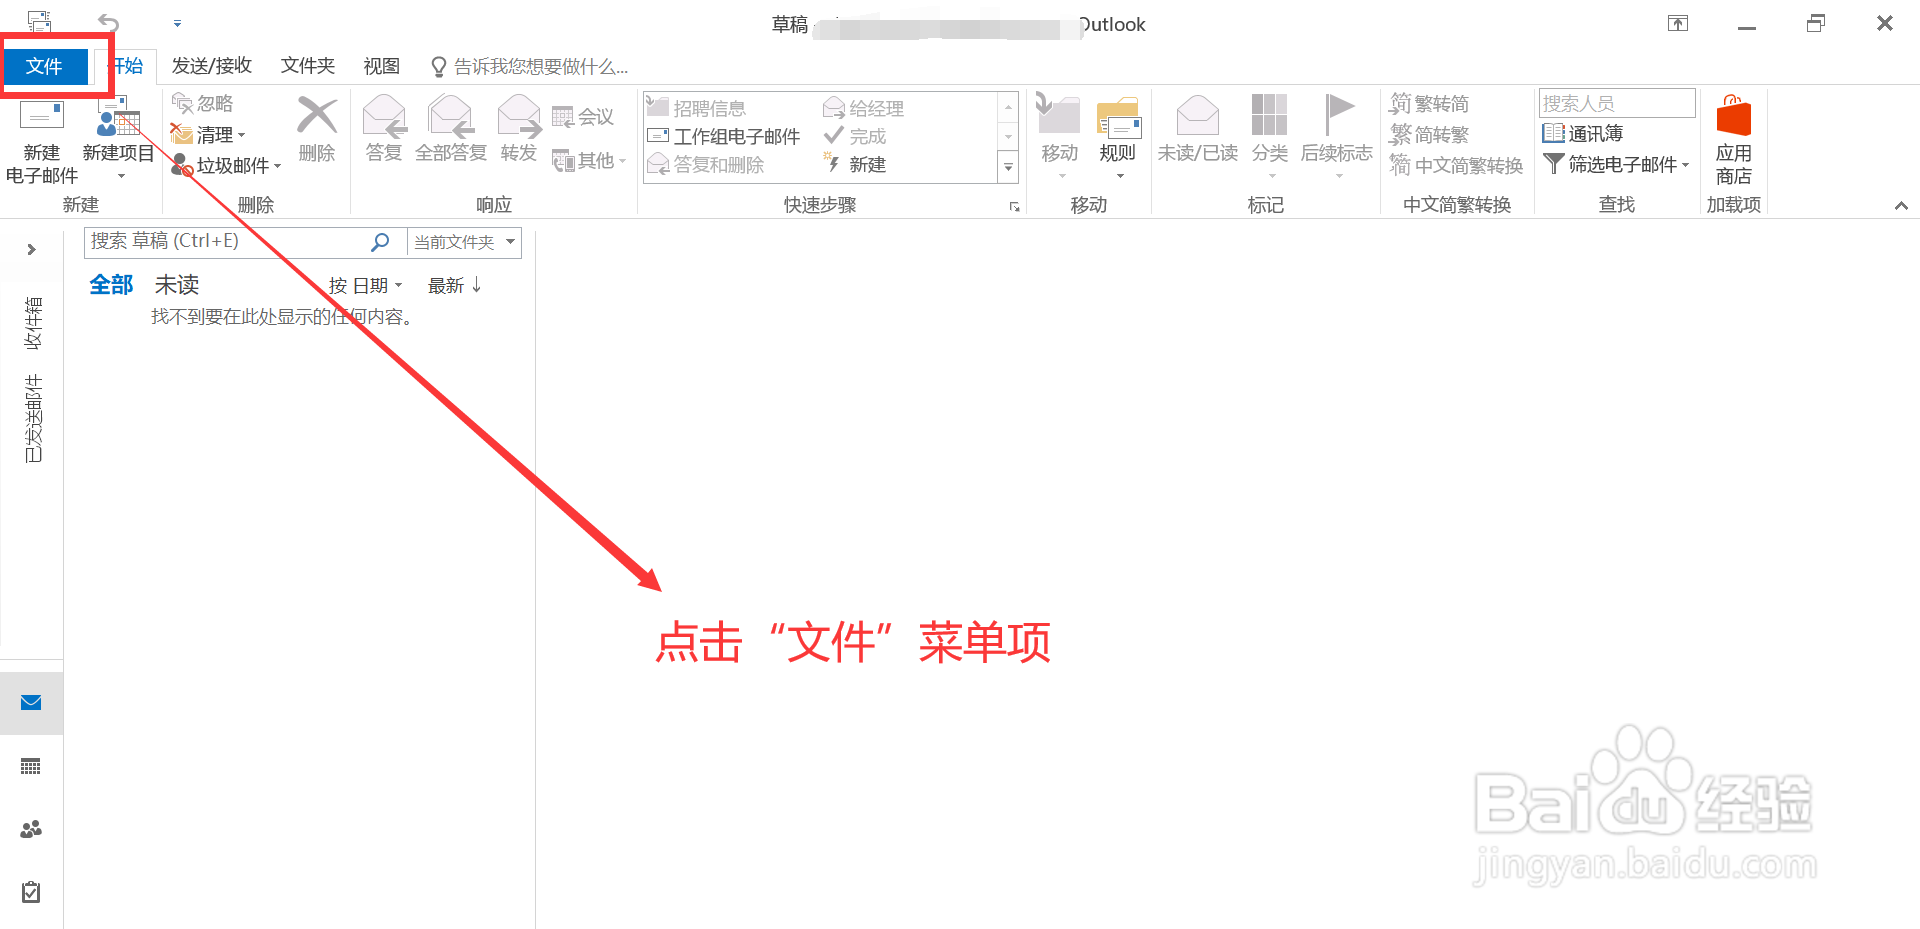Image resolution: width=1920 pixels, height=929 pixels.
Task: Switch to the 视图 ribbon tab
Action: [382, 66]
